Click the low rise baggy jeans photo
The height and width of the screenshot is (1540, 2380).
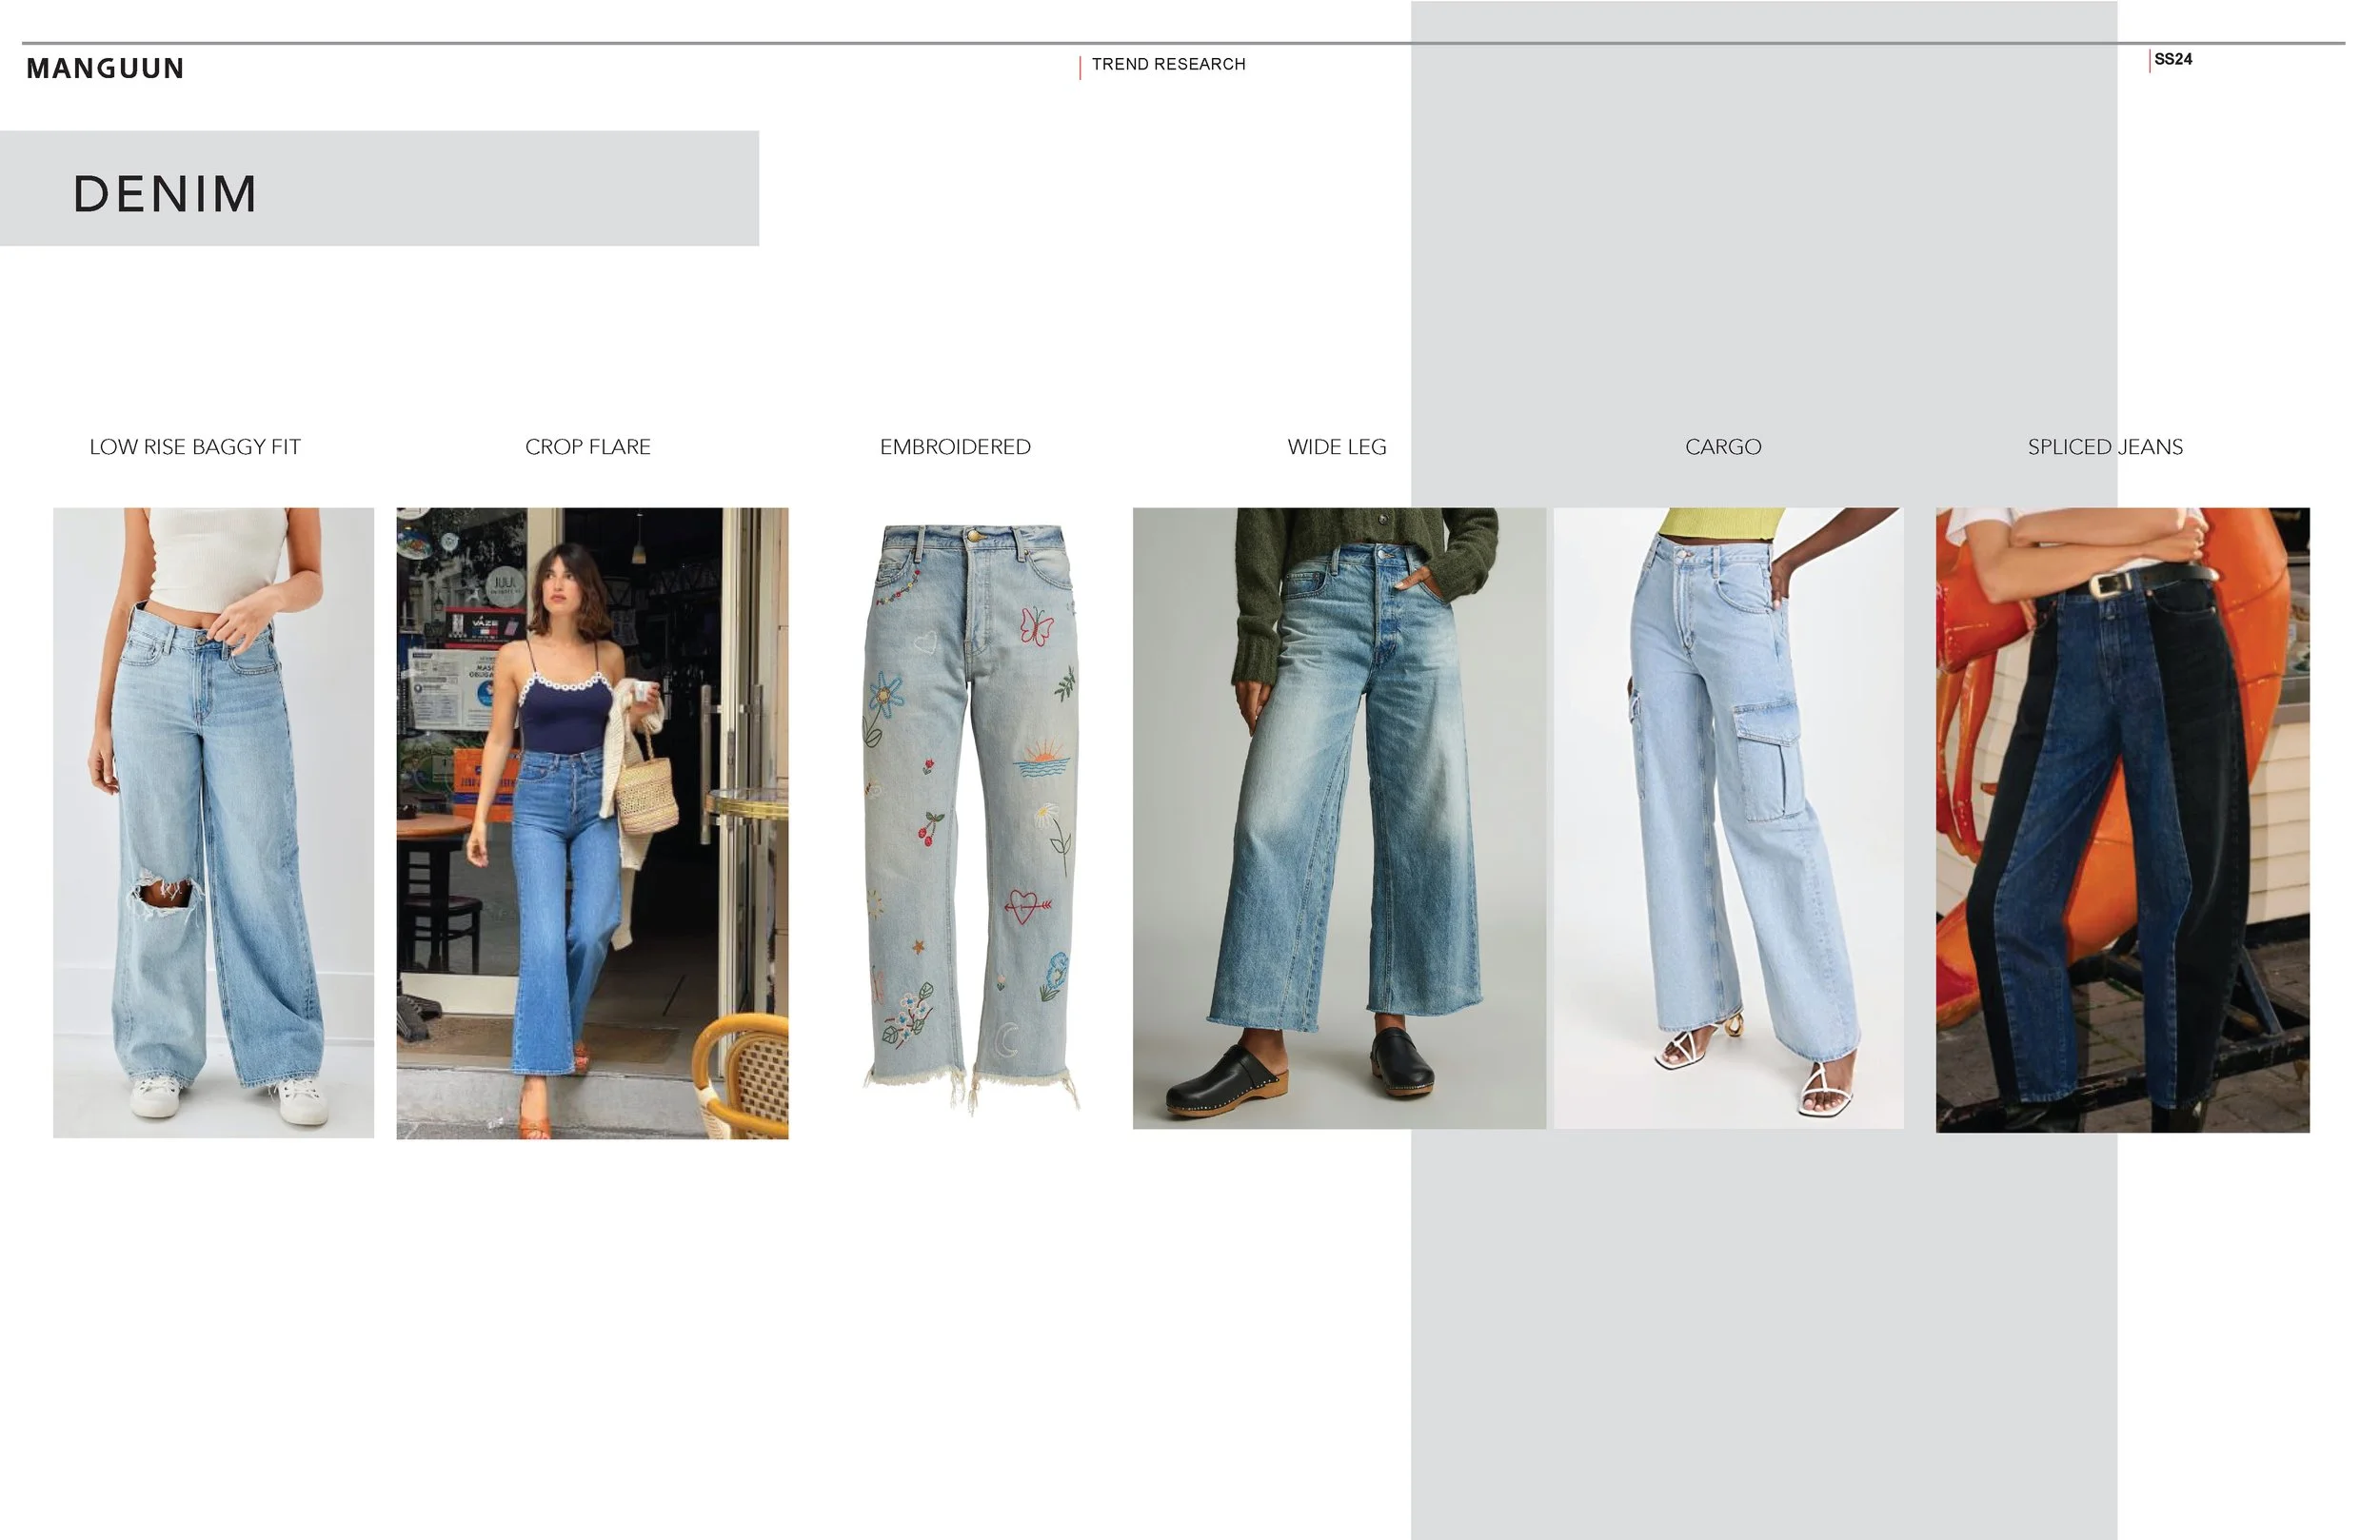(x=213, y=822)
